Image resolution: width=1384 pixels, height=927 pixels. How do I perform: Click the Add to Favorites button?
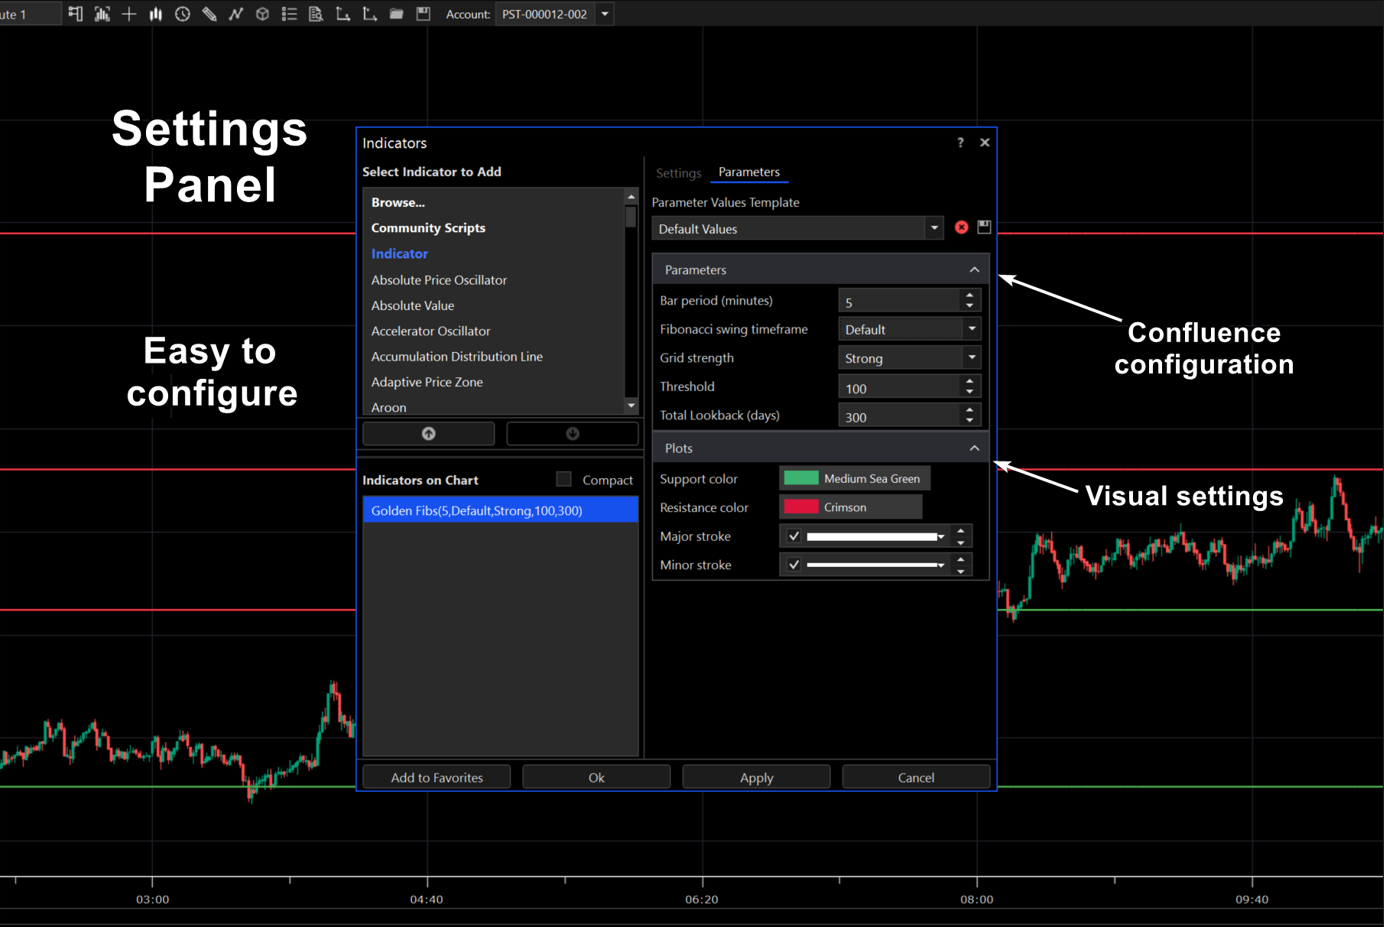click(436, 777)
